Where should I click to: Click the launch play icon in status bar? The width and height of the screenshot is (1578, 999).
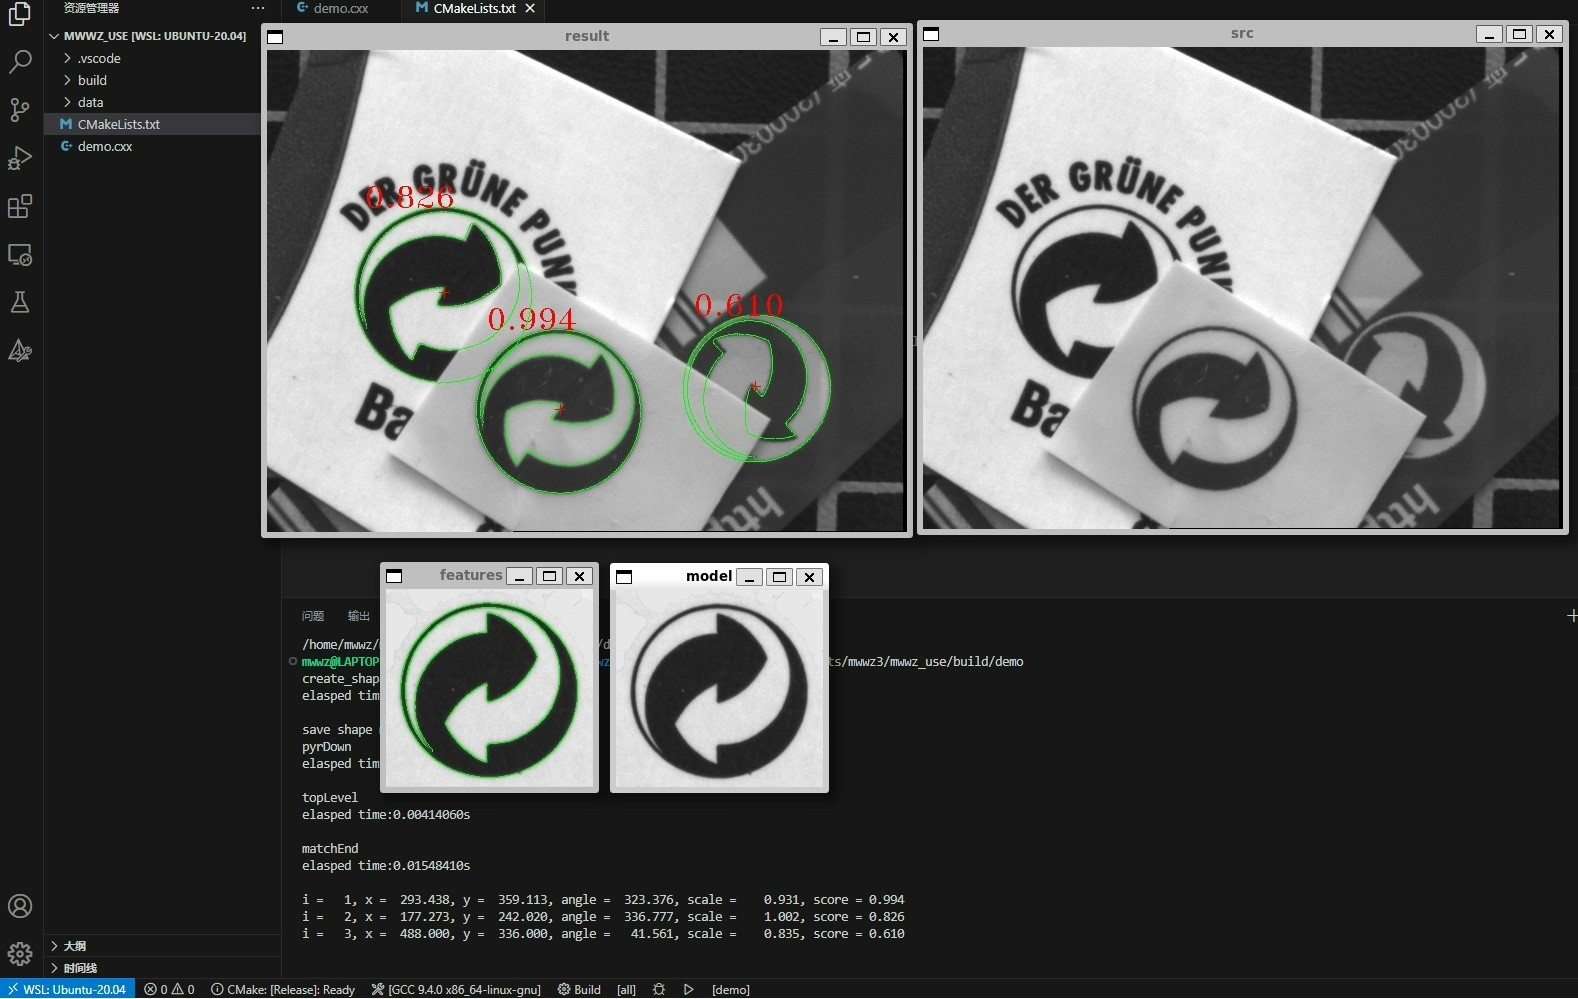coord(689,989)
